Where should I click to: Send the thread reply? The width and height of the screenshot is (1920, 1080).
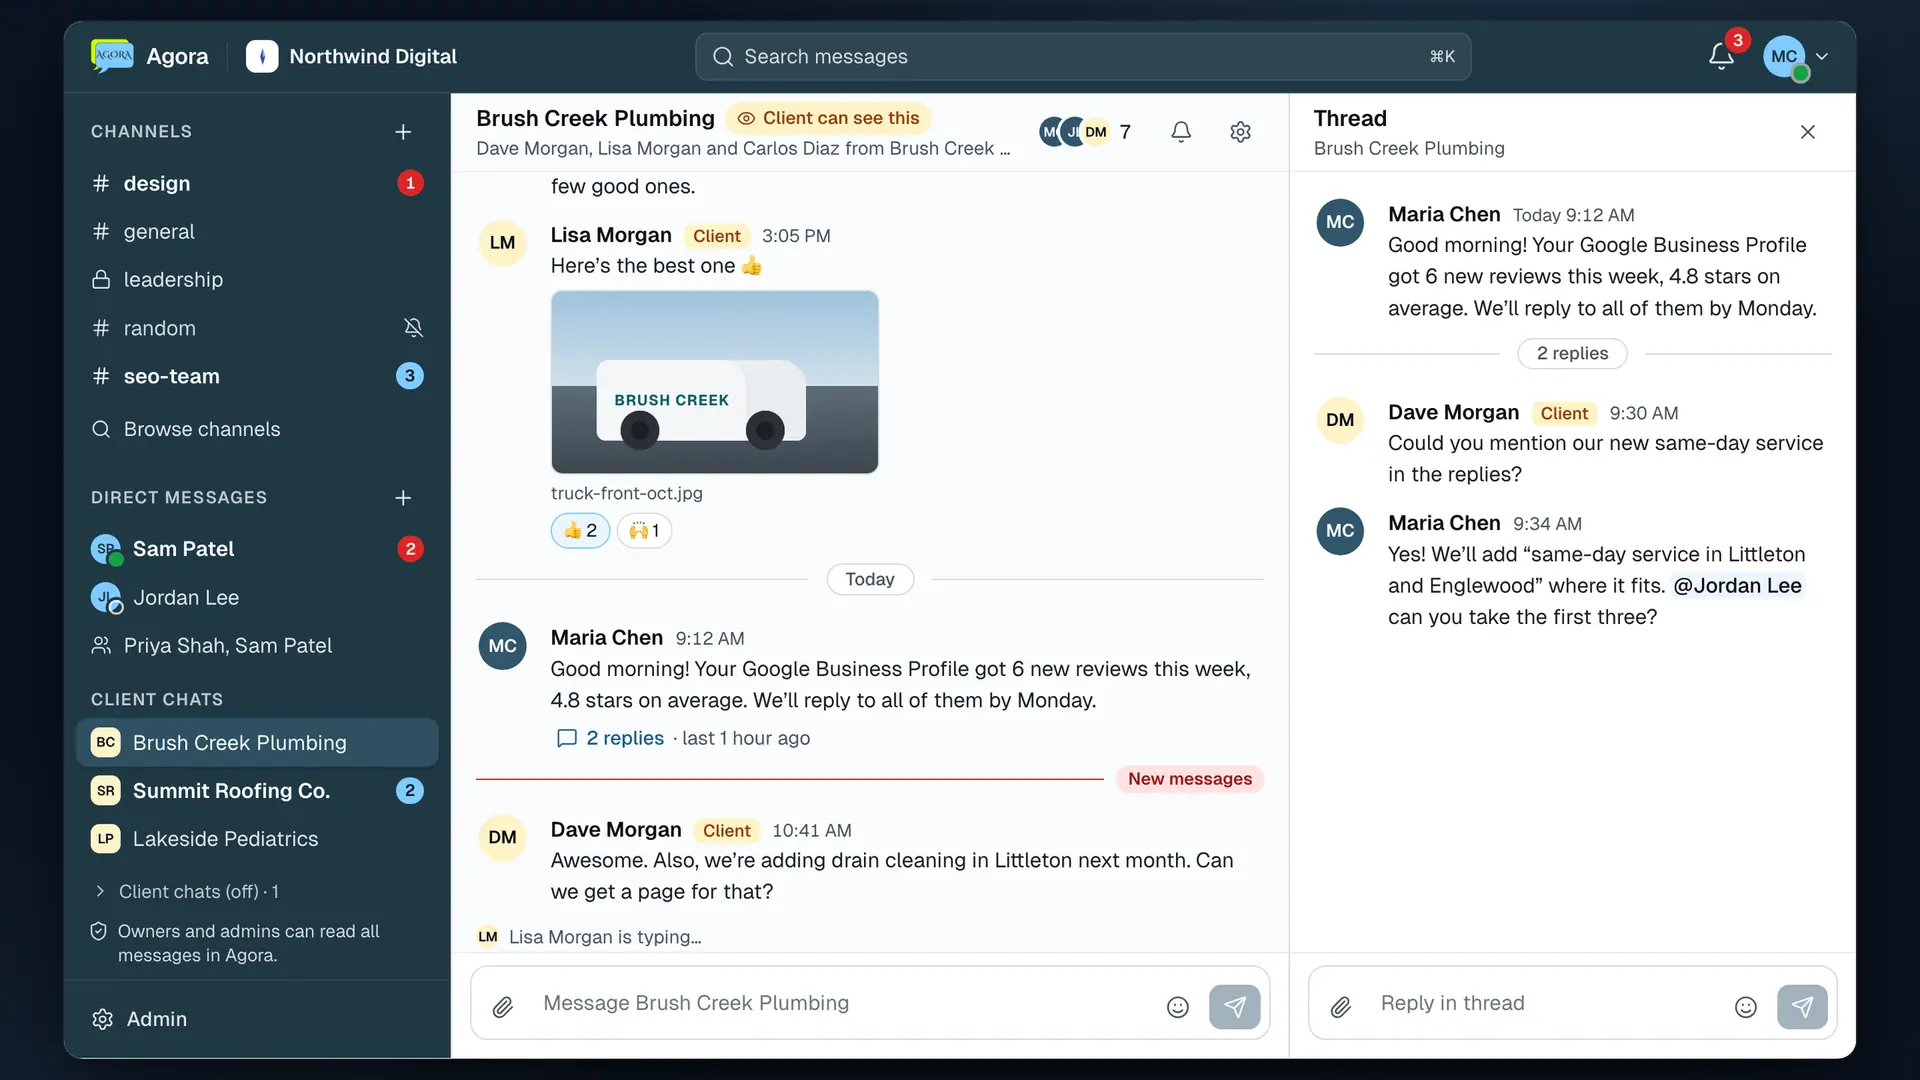pos(1803,1007)
